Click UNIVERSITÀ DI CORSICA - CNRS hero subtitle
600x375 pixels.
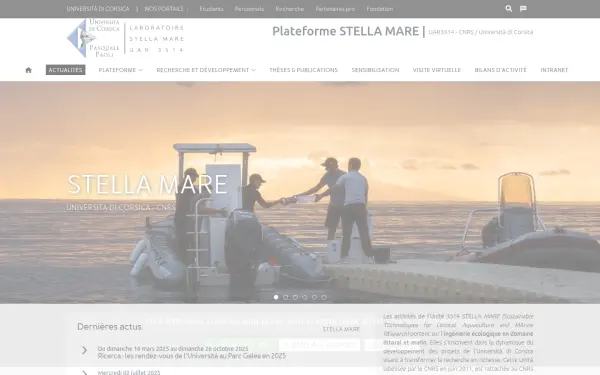point(121,207)
